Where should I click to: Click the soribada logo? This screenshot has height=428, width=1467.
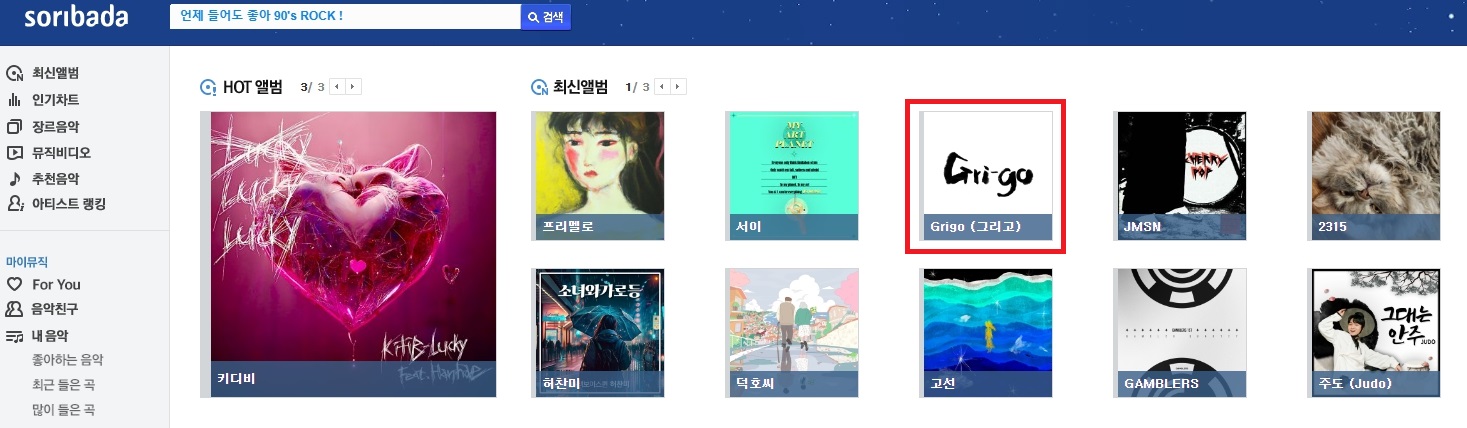tap(76, 17)
